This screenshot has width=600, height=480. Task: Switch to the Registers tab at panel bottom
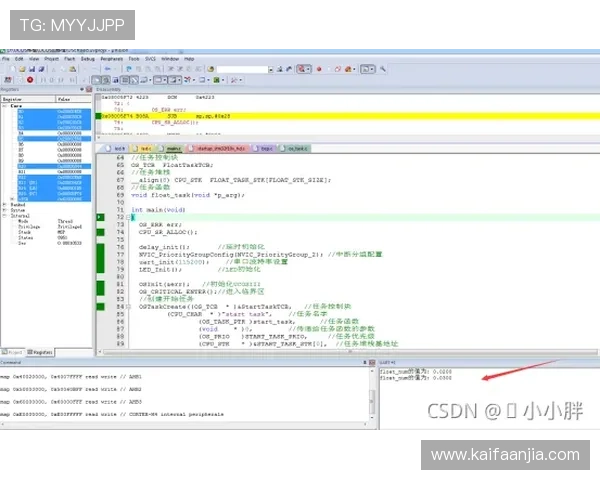click(x=40, y=352)
